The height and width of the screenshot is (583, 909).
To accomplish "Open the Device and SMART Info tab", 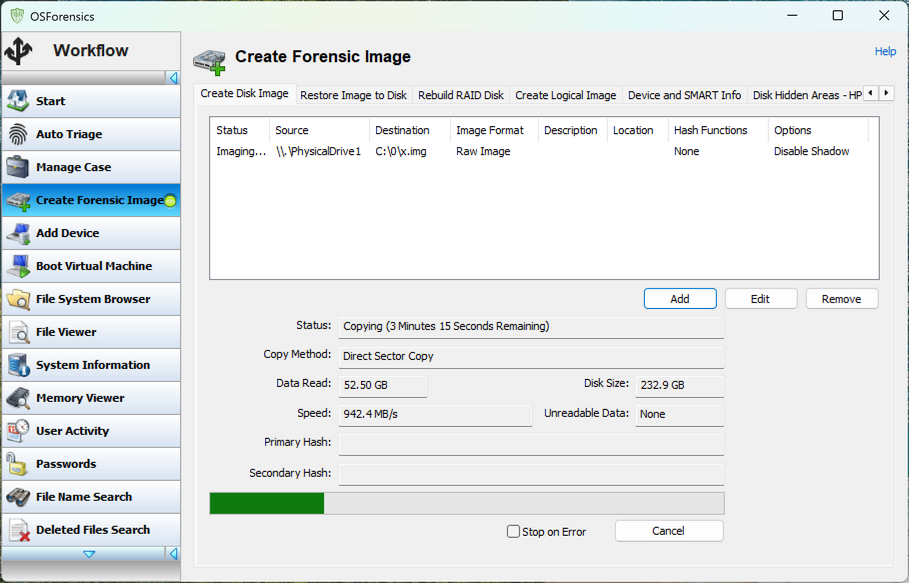I will pos(684,95).
